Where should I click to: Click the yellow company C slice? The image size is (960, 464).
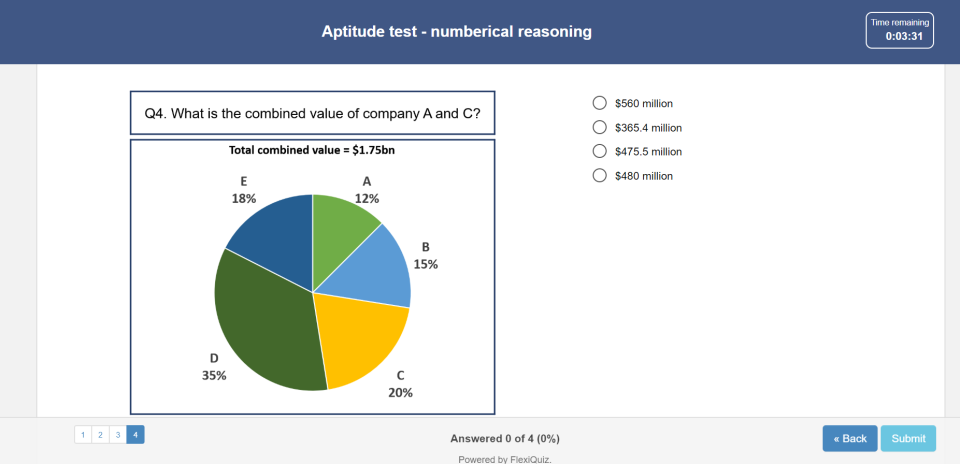coord(360,335)
